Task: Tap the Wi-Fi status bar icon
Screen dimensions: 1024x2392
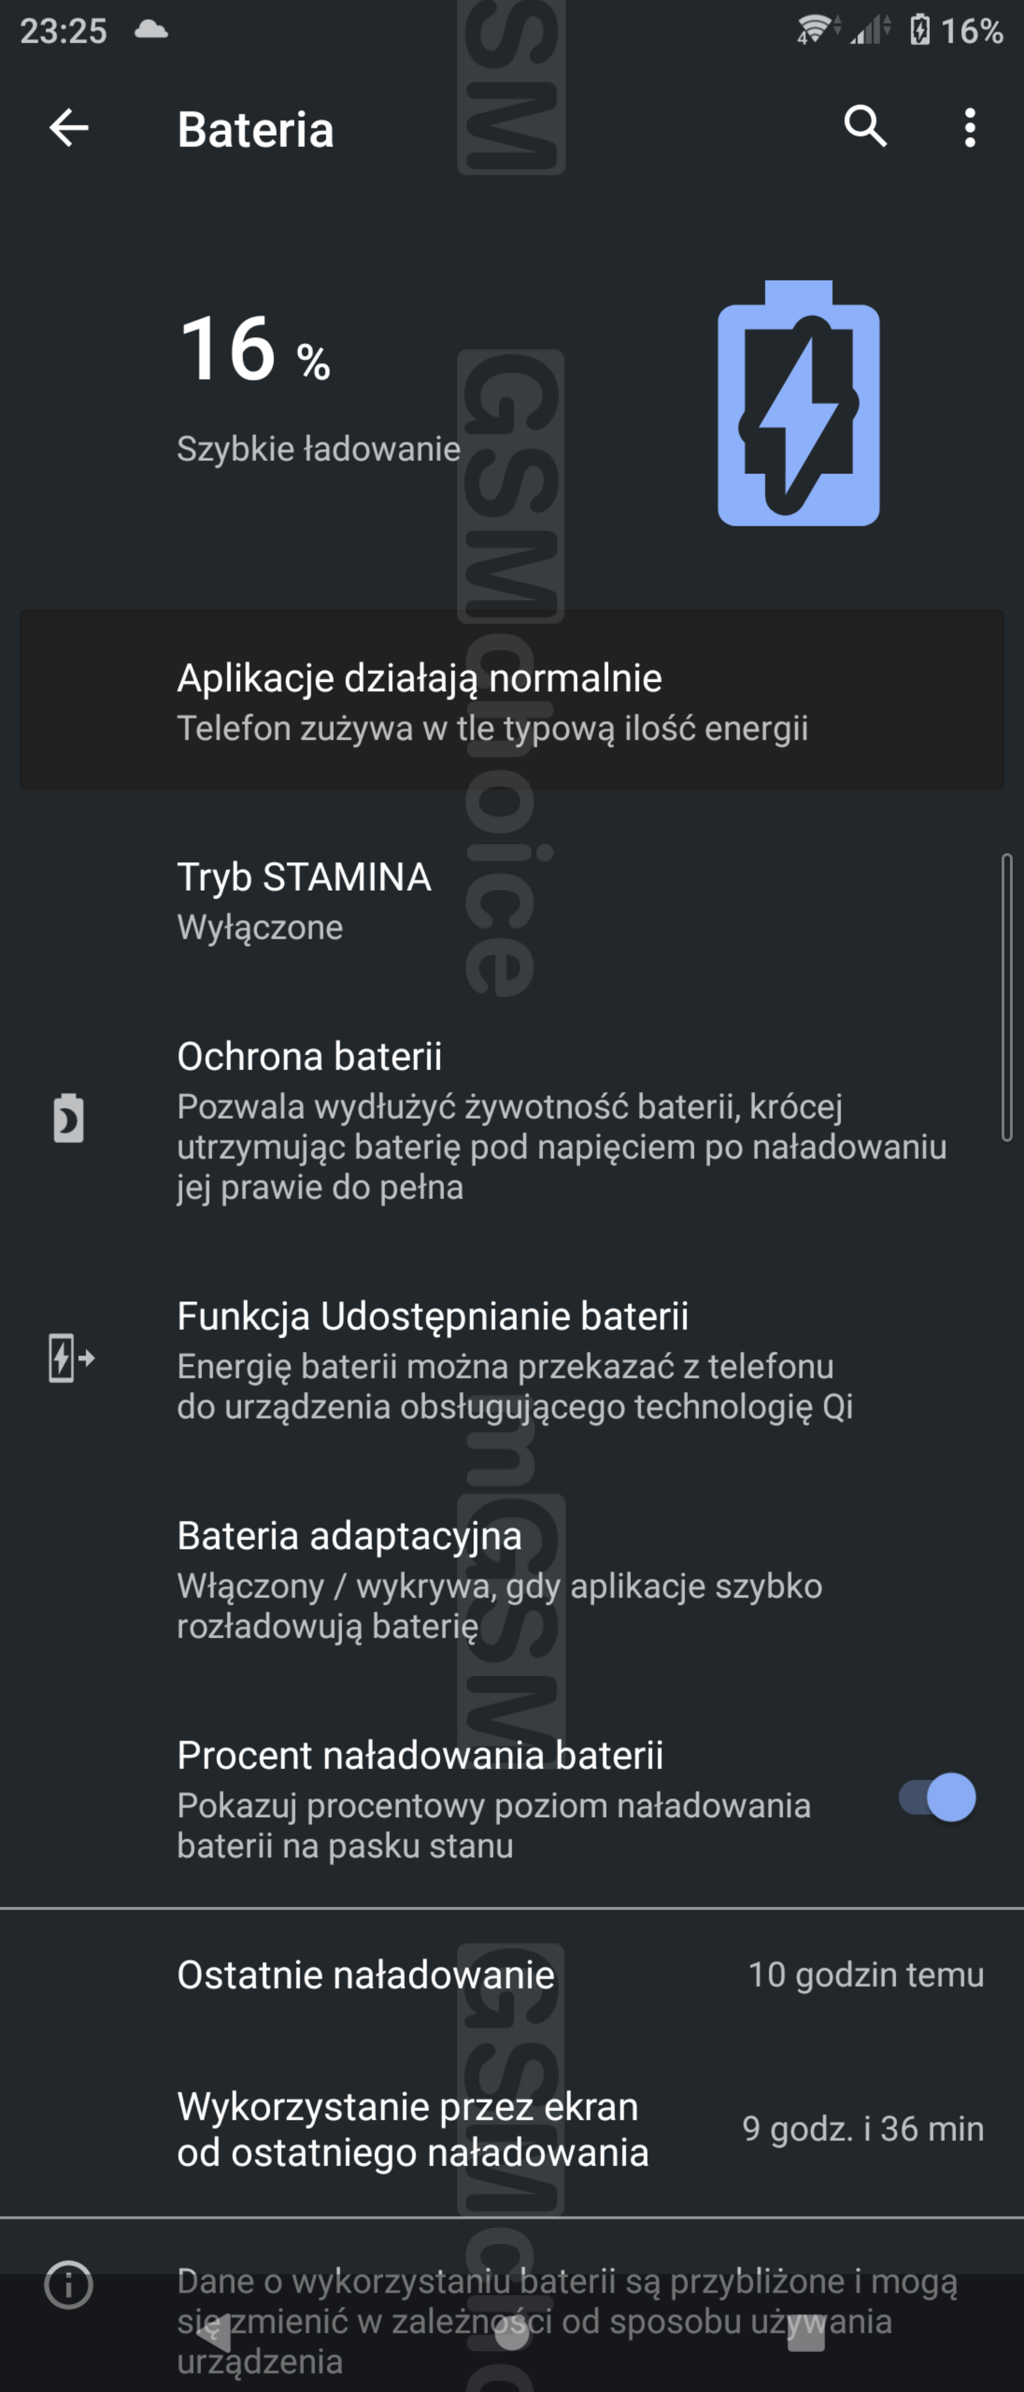Action: [x=815, y=30]
